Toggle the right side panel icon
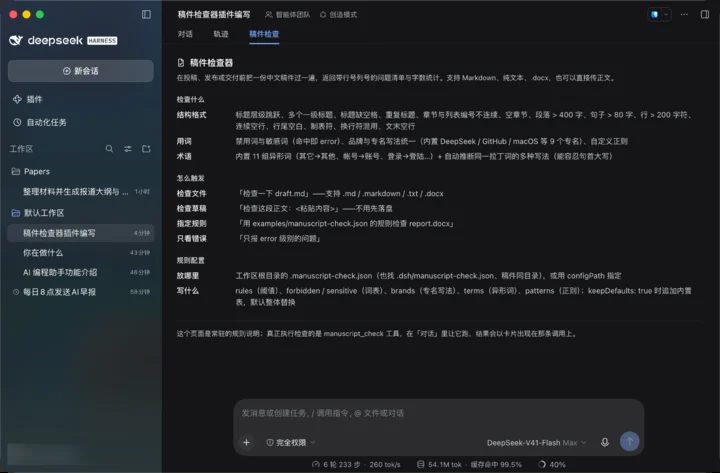The width and height of the screenshot is (720, 473). pos(705,15)
